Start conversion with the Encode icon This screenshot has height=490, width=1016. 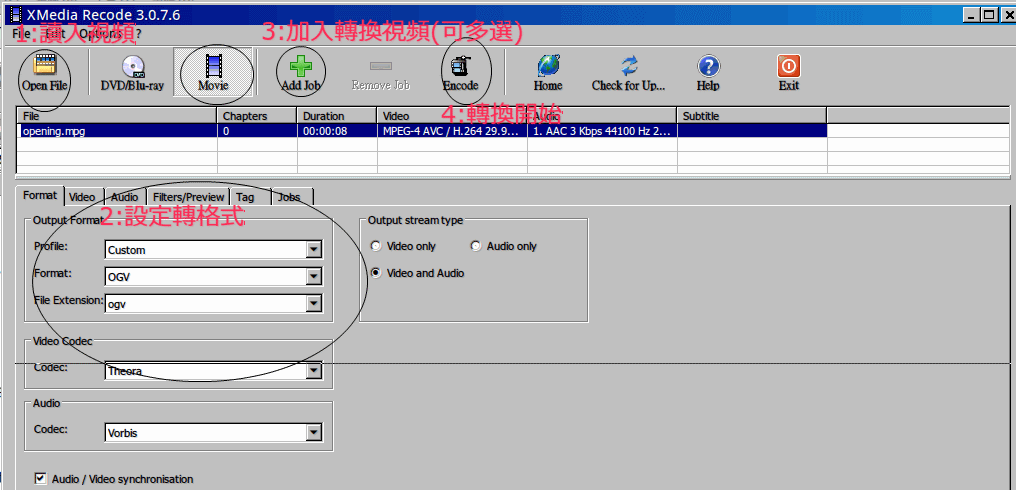click(461, 66)
